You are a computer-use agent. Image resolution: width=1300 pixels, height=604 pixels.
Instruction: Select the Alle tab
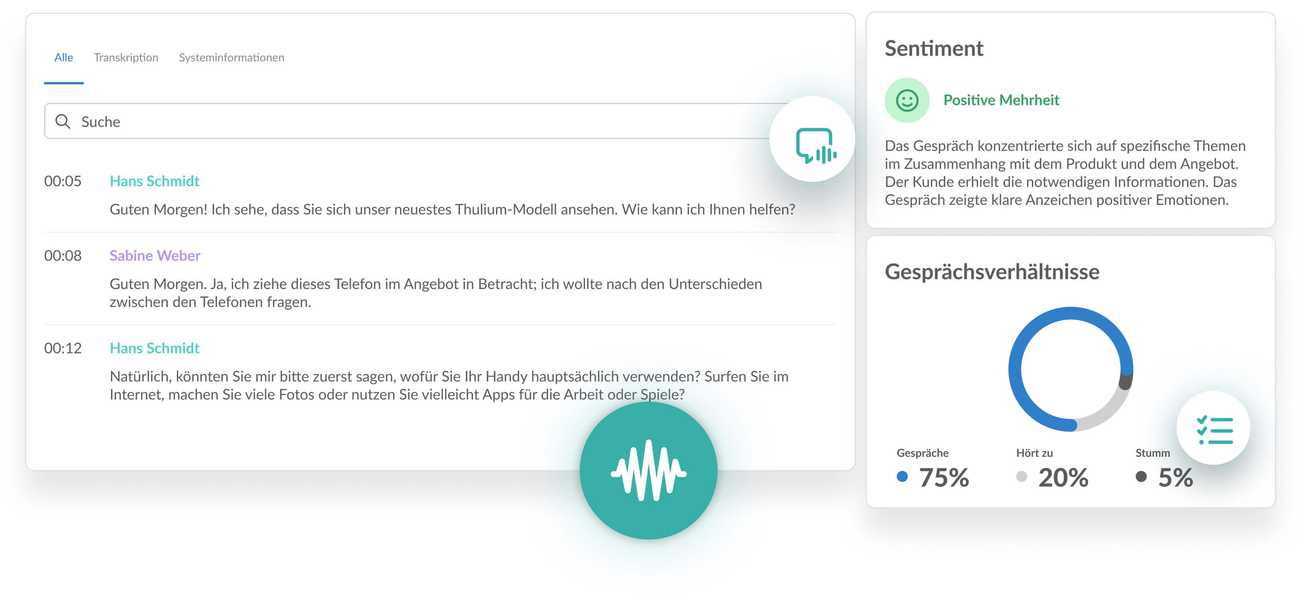tap(63, 57)
